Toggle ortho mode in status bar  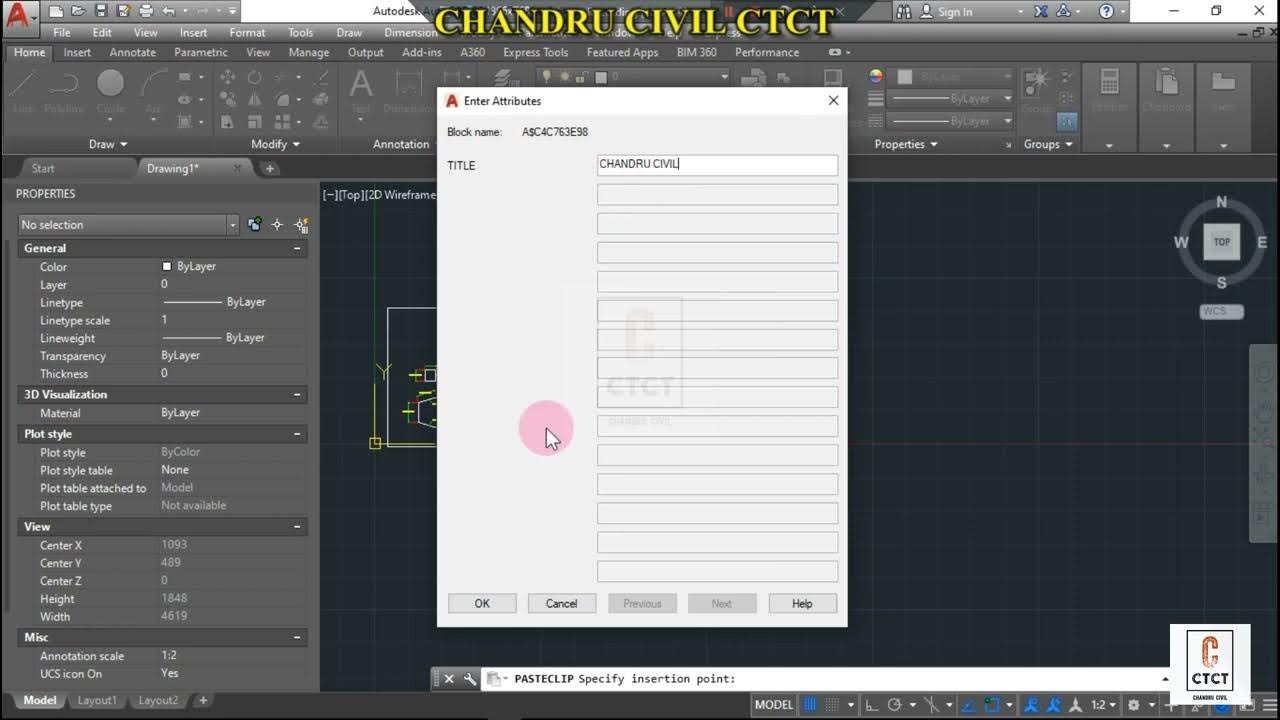pos(871,704)
